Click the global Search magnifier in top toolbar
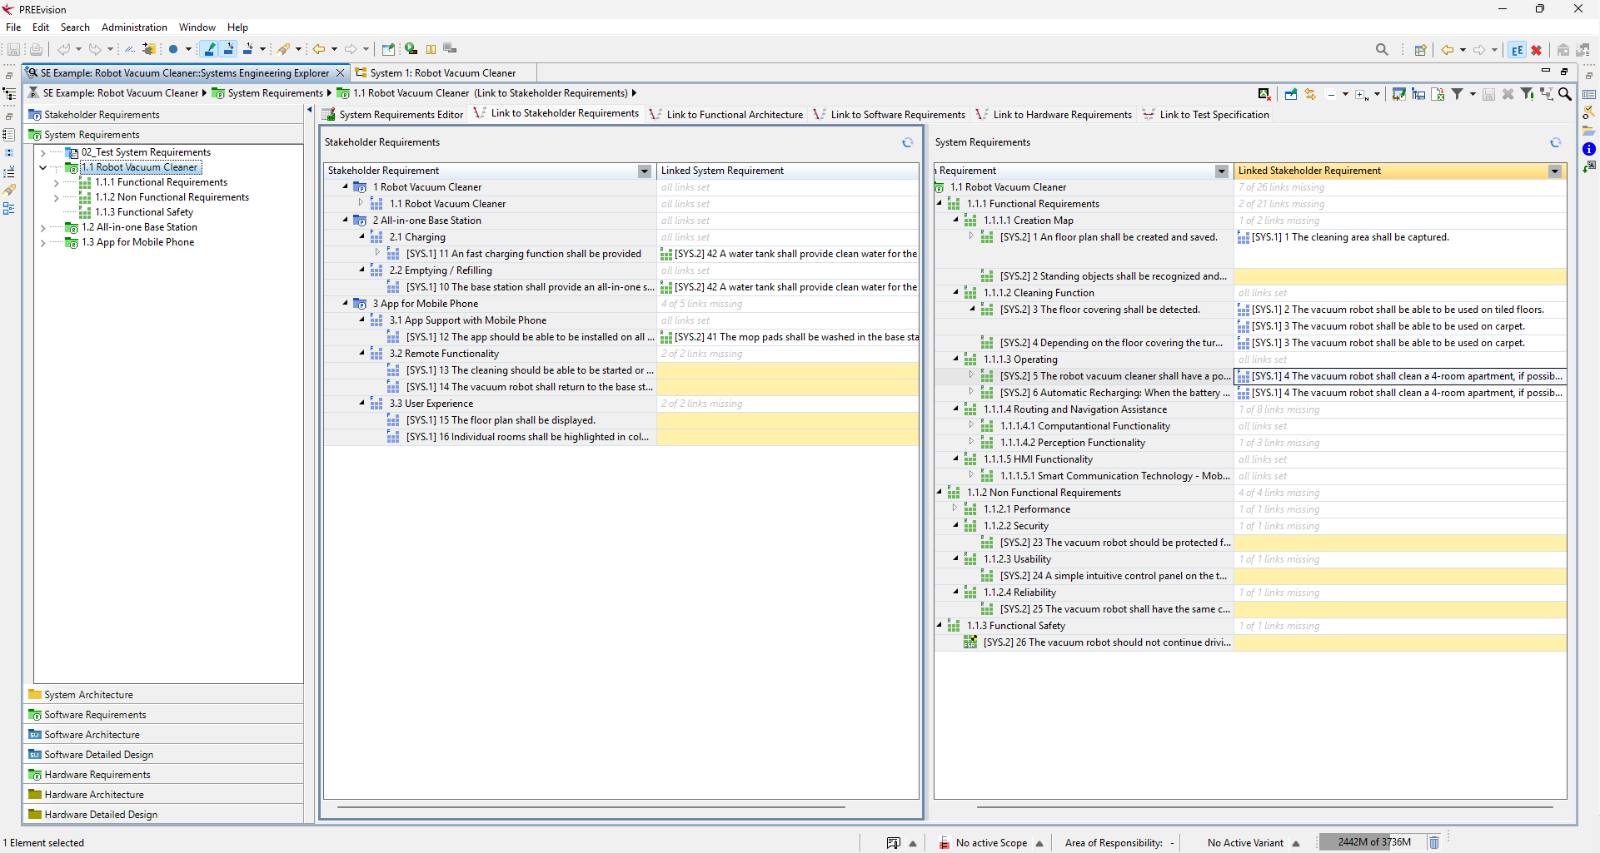1600x853 pixels. click(x=1382, y=49)
